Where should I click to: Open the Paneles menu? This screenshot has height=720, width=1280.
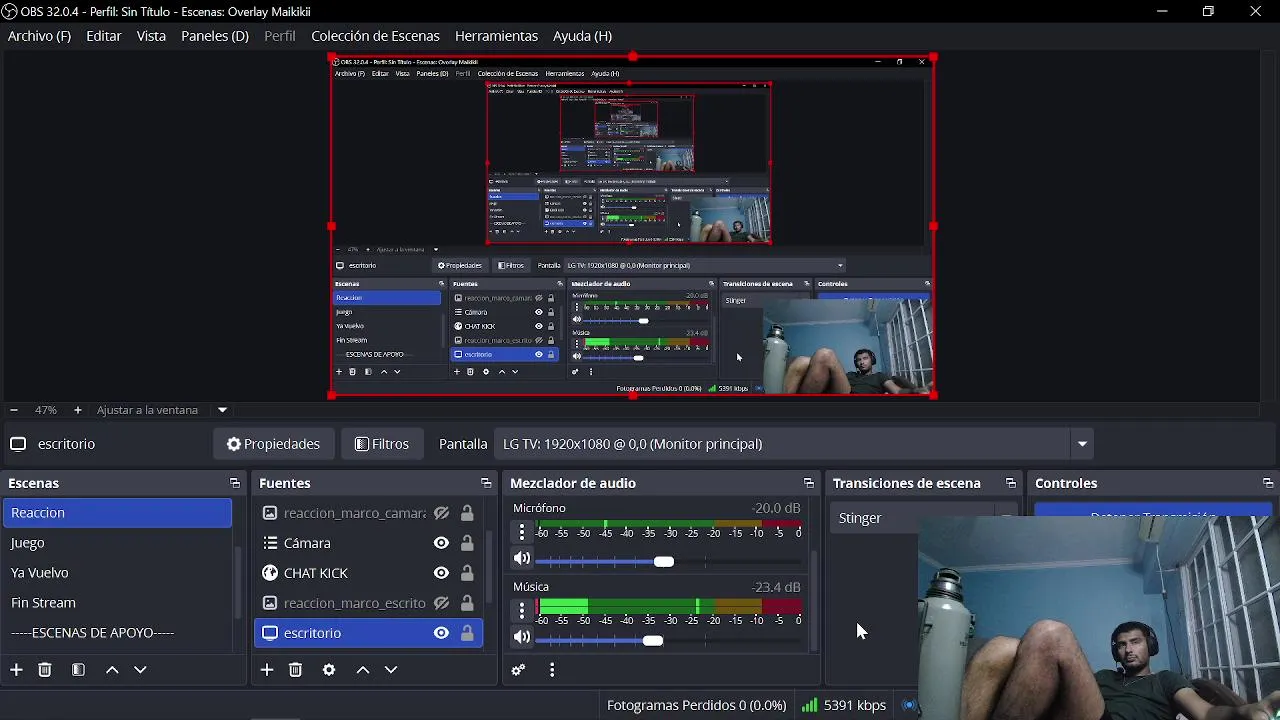[214, 36]
